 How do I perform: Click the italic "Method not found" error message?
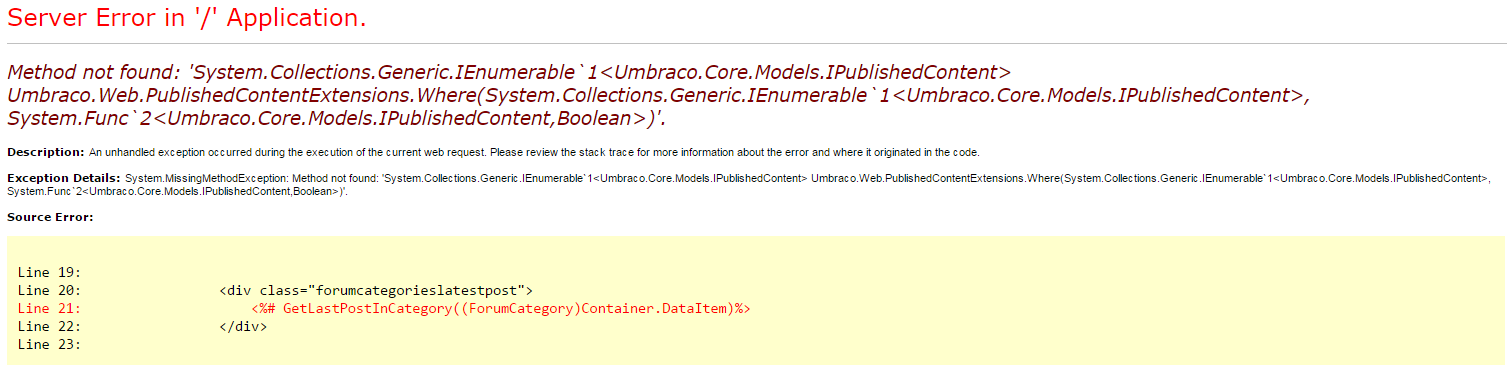pos(658,95)
